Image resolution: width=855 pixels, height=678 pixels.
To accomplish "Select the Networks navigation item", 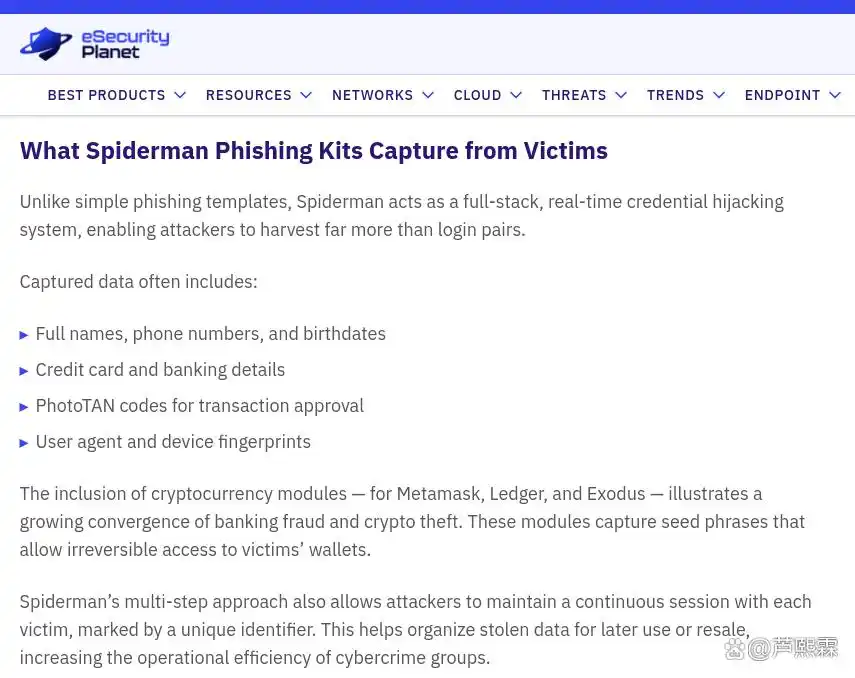I will [372, 95].
